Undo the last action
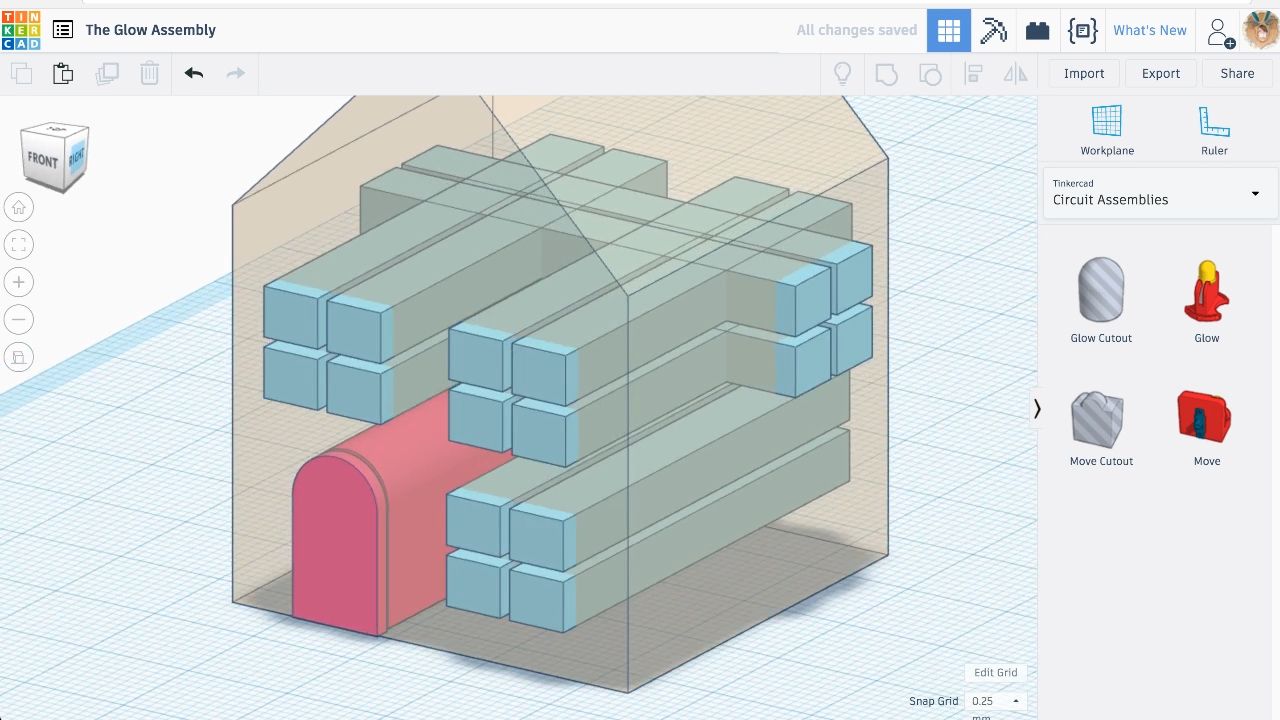This screenshot has height=720, width=1280. point(194,73)
